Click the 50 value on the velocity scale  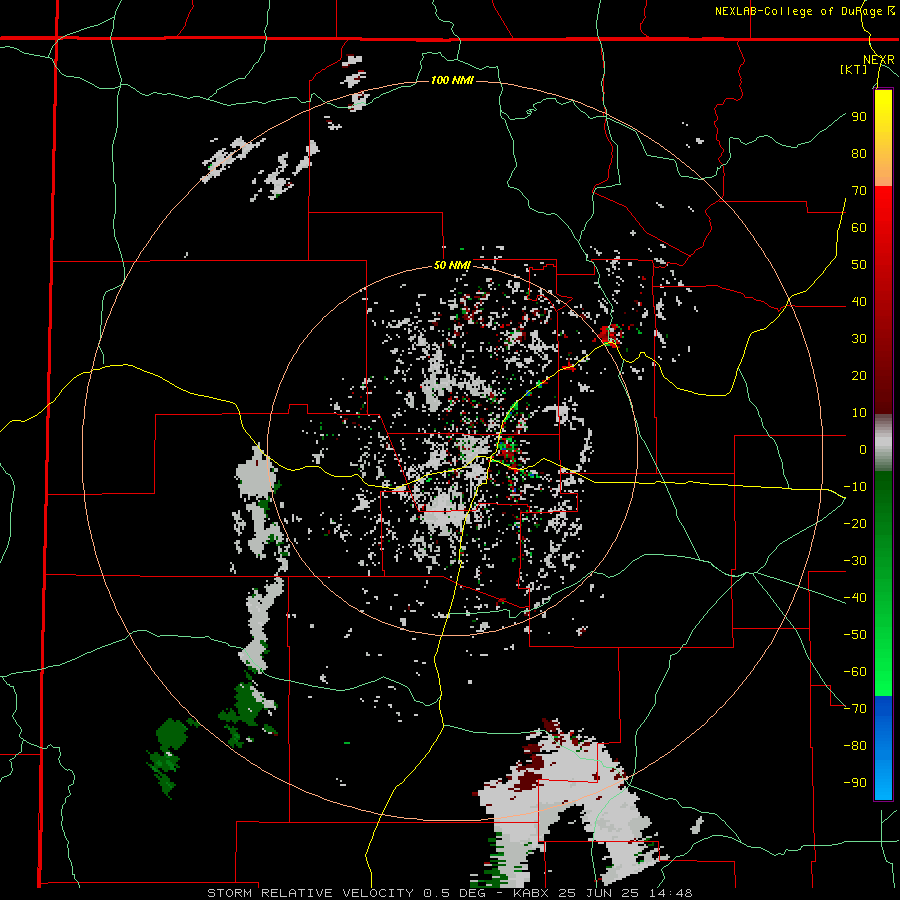pos(859,265)
